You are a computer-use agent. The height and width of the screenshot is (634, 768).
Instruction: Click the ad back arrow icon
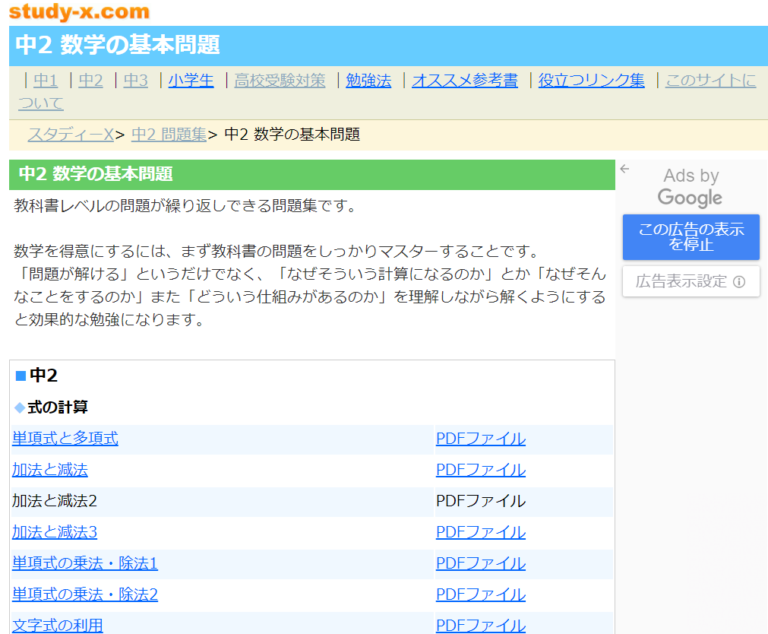coord(624,169)
